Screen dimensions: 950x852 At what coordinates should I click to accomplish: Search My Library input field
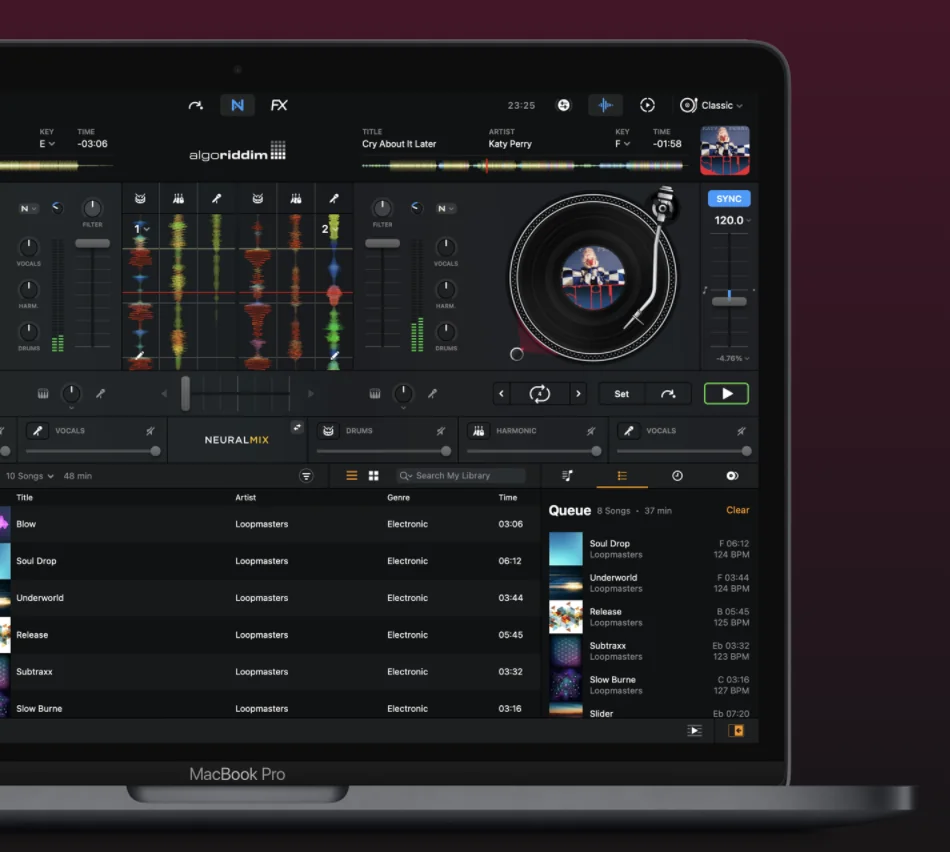point(460,476)
